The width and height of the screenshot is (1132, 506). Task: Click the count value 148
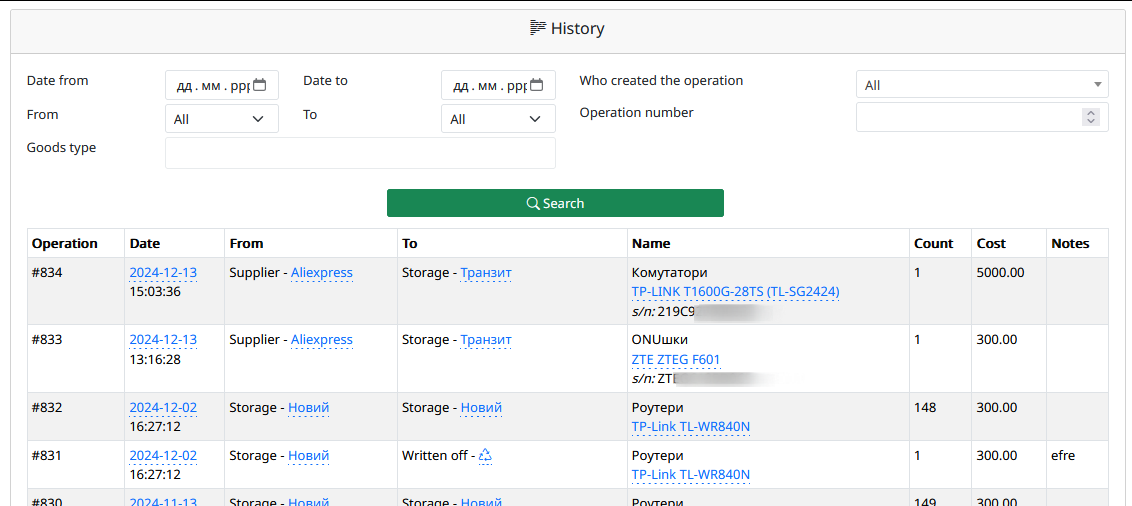pyautogui.click(x=925, y=408)
